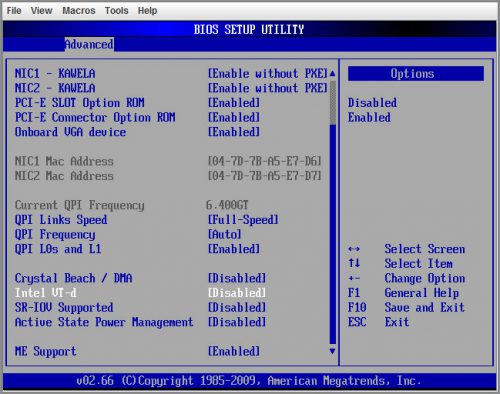This screenshot has height=394, width=500.
Task: Open the Tools menu
Action: pyautogui.click(x=116, y=11)
